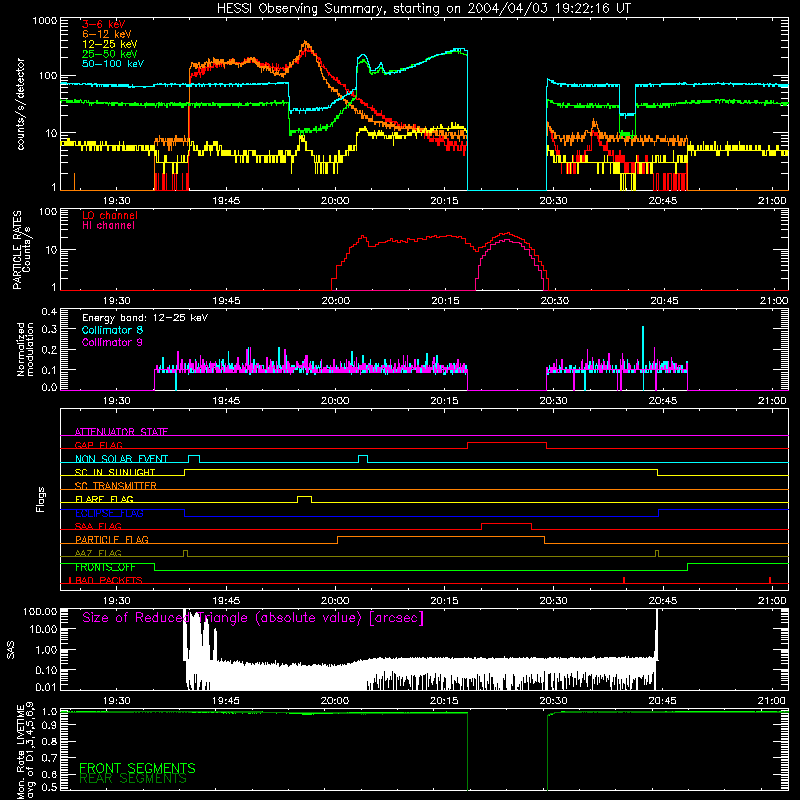Viewport: 800px width, 800px height.
Task: Click the NON SOLAR EVENT flag label
Action: 121,459
